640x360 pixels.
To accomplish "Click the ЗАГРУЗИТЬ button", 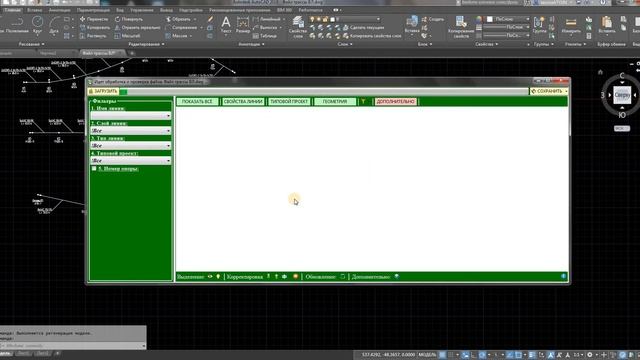I will click(x=103, y=91).
